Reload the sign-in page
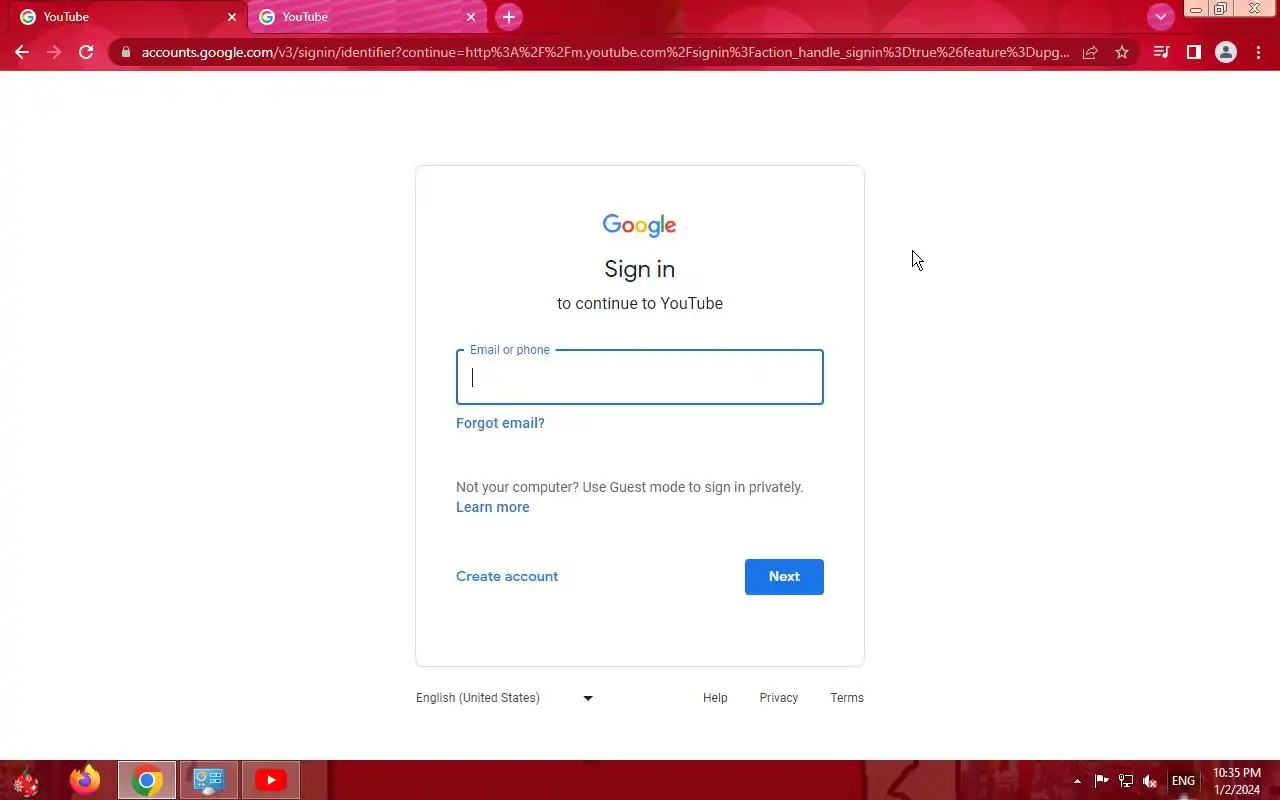1280x800 pixels. [86, 52]
